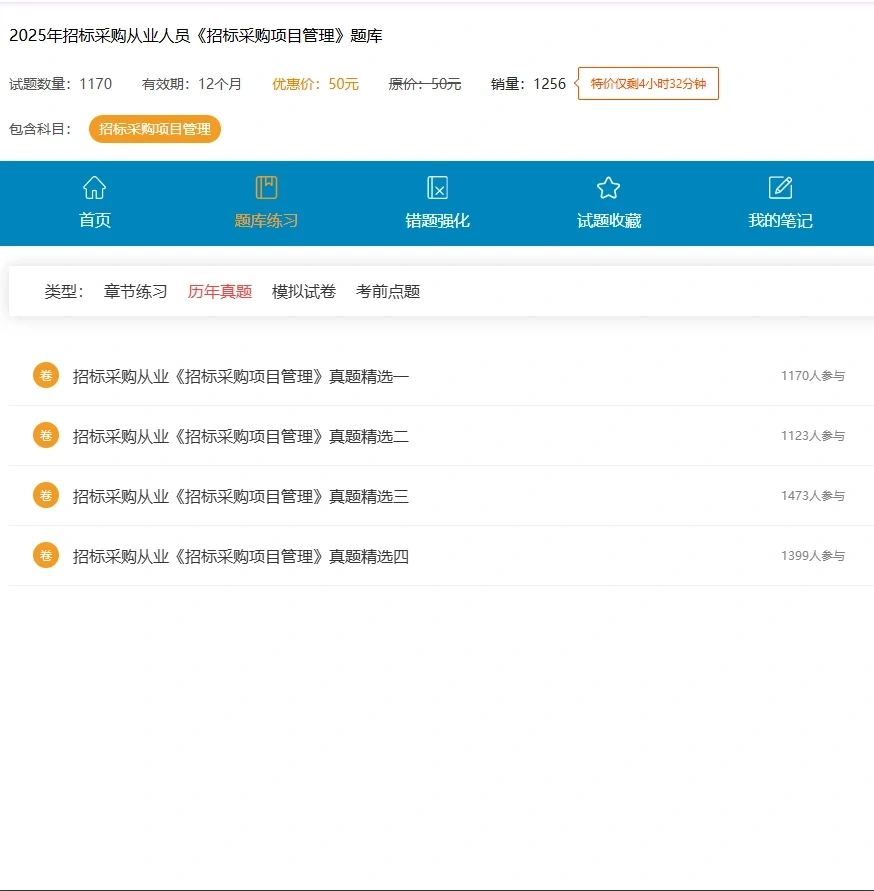This screenshot has width=874, height=891.
Task: Click the 卷 icon beside 真题精选三
Action: point(45,495)
